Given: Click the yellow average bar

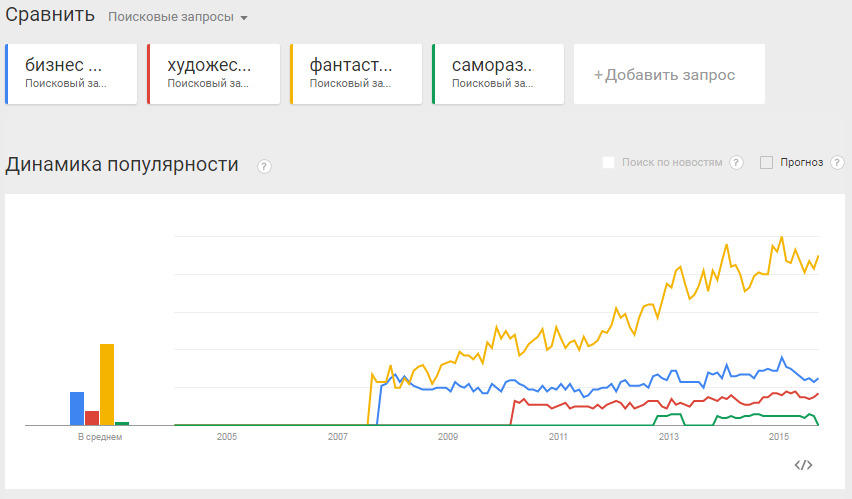Looking at the screenshot, I should click(107, 384).
